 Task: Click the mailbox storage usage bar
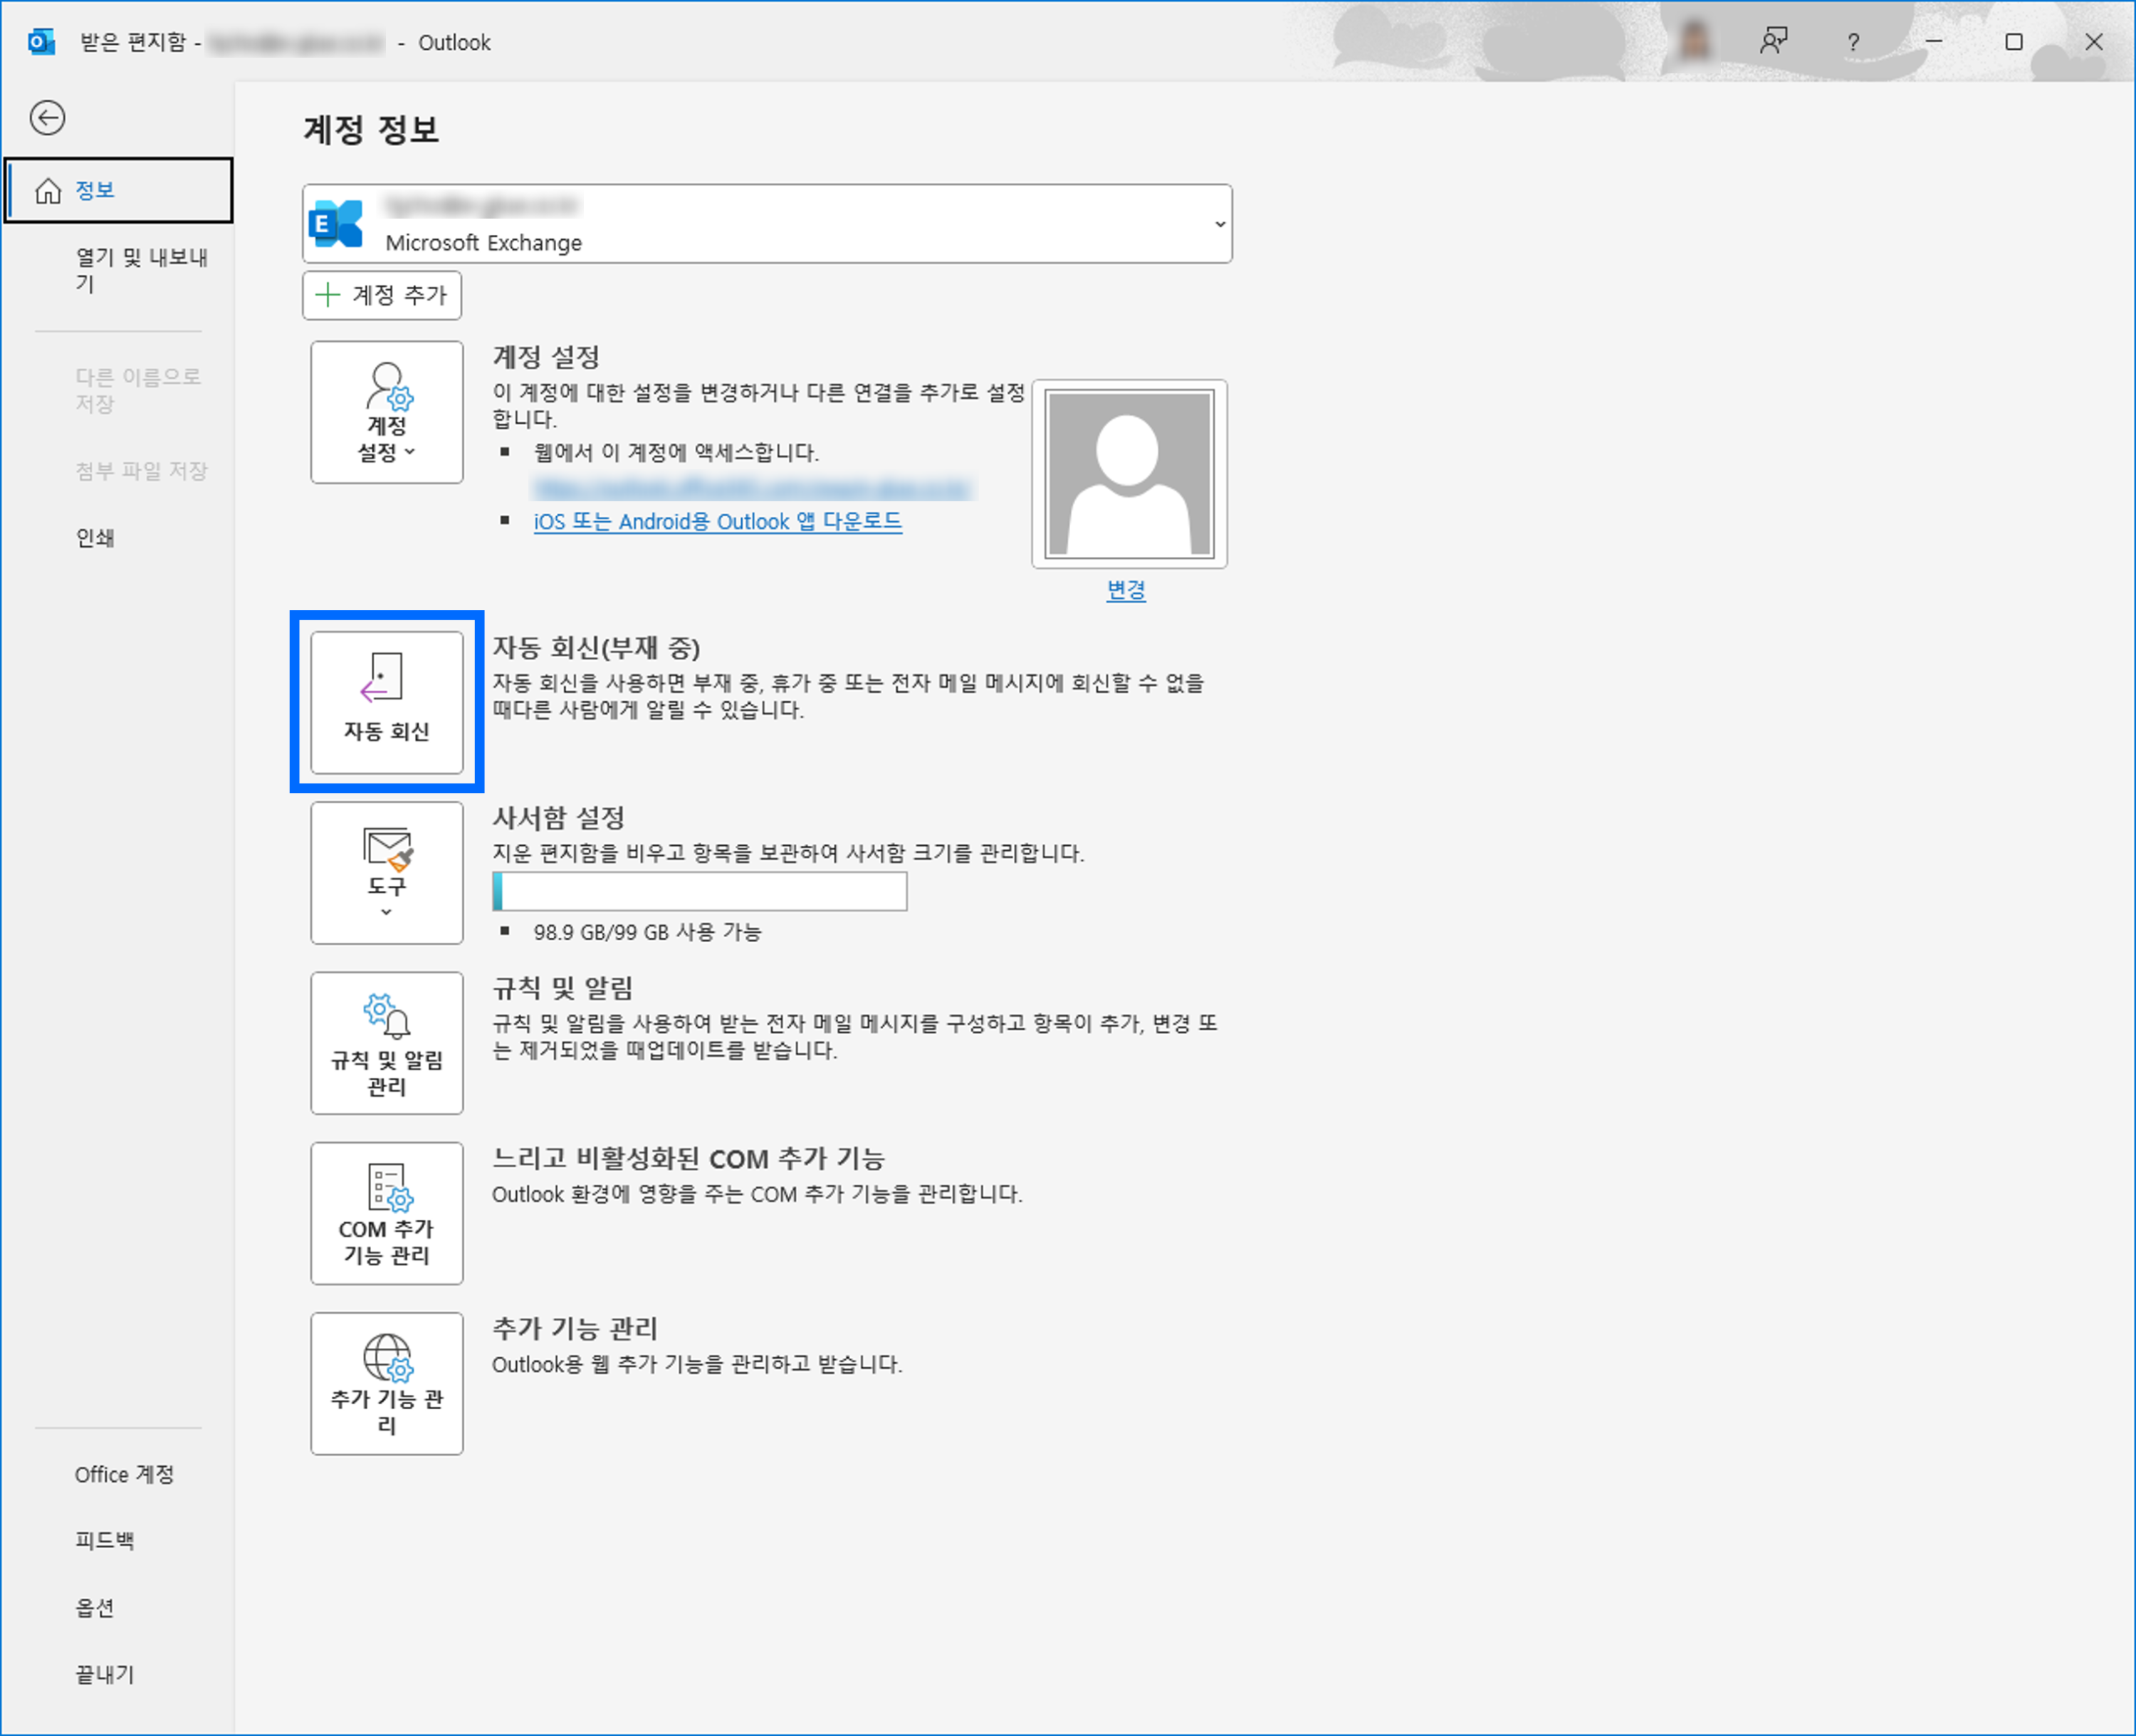tap(699, 891)
